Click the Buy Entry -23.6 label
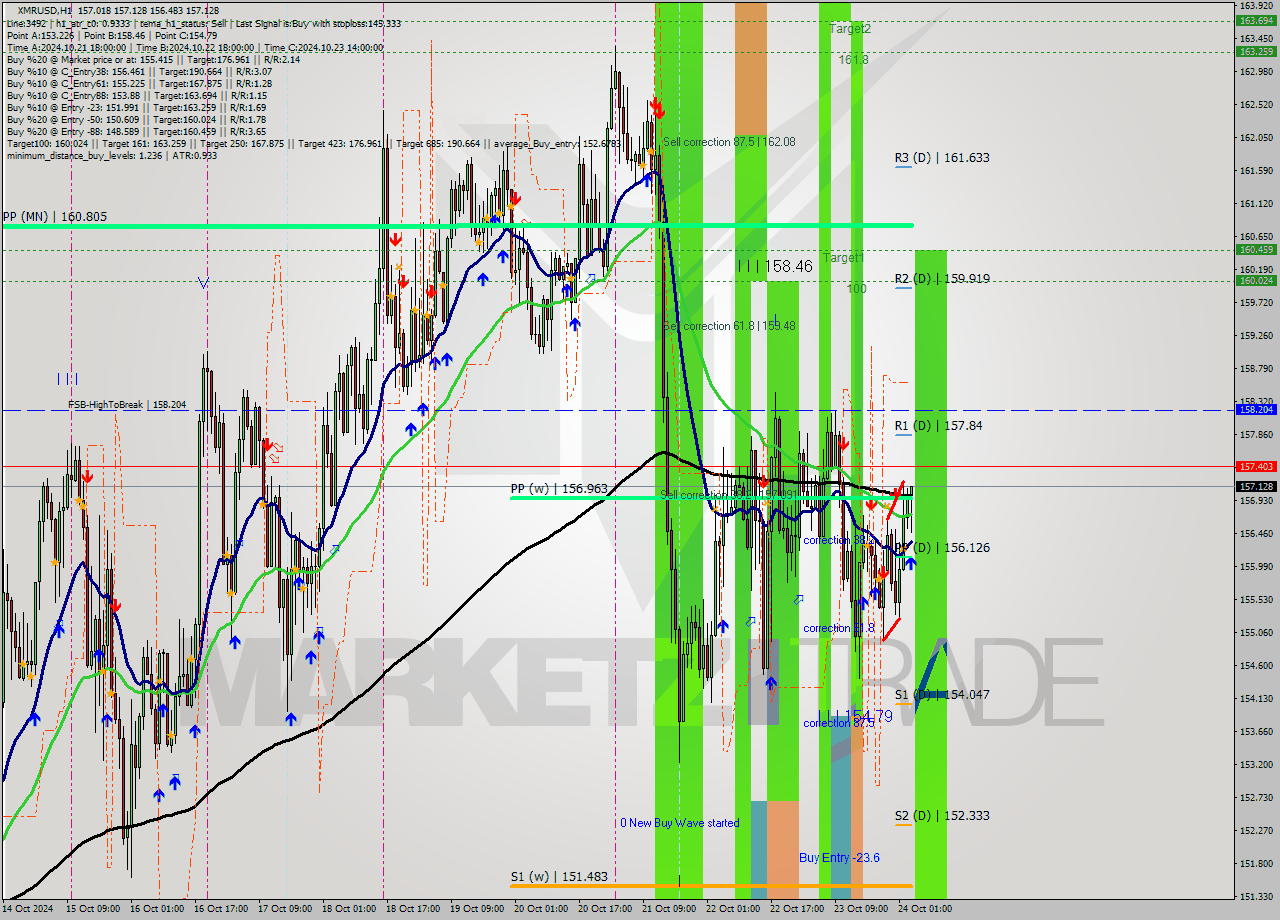This screenshot has width=1280, height=920. pos(839,858)
